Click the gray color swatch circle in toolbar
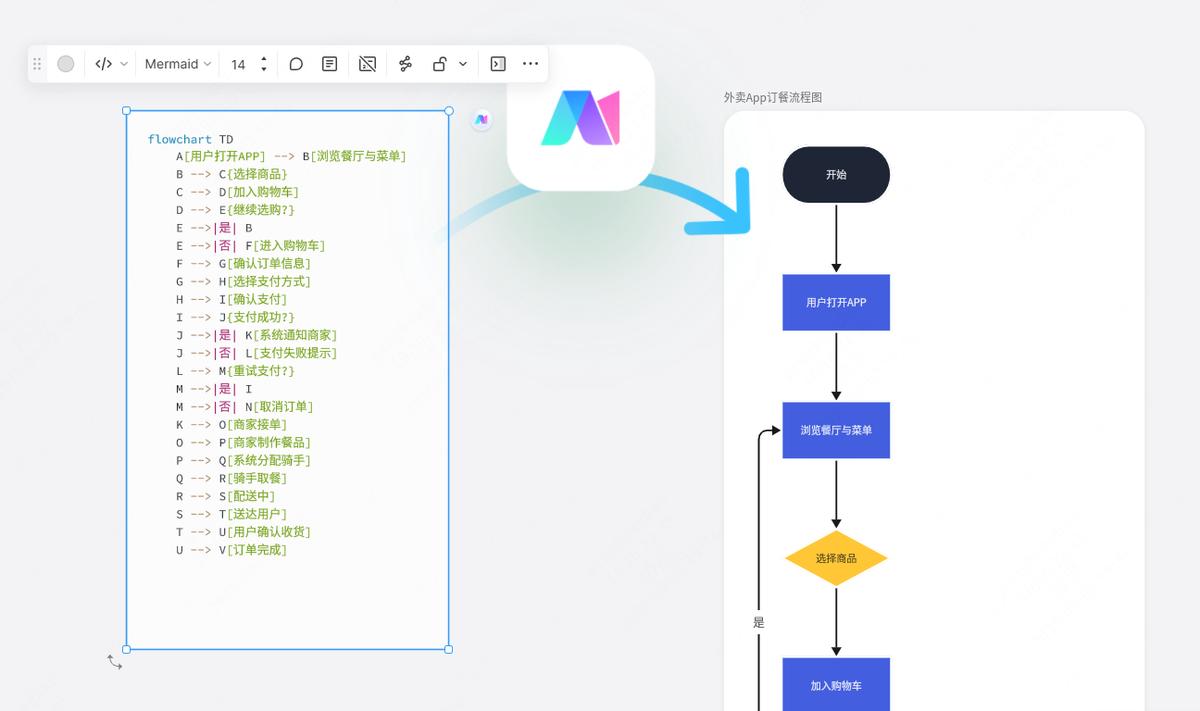 click(x=64, y=63)
